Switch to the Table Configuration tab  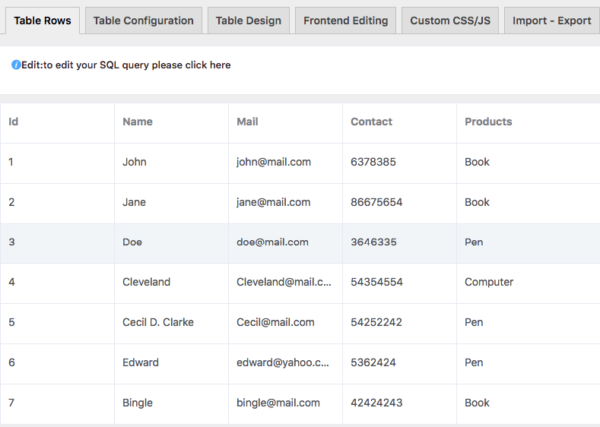[x=144, y=21]
